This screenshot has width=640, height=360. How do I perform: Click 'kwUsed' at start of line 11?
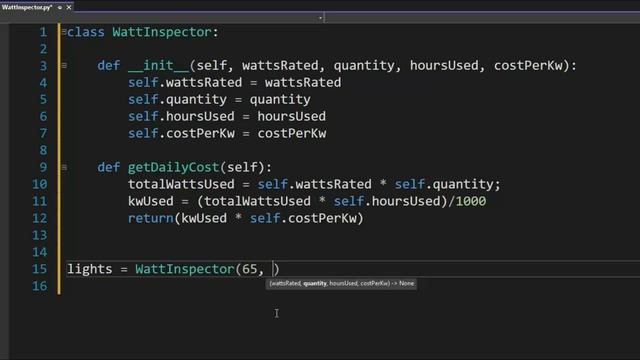coord(151,201)
